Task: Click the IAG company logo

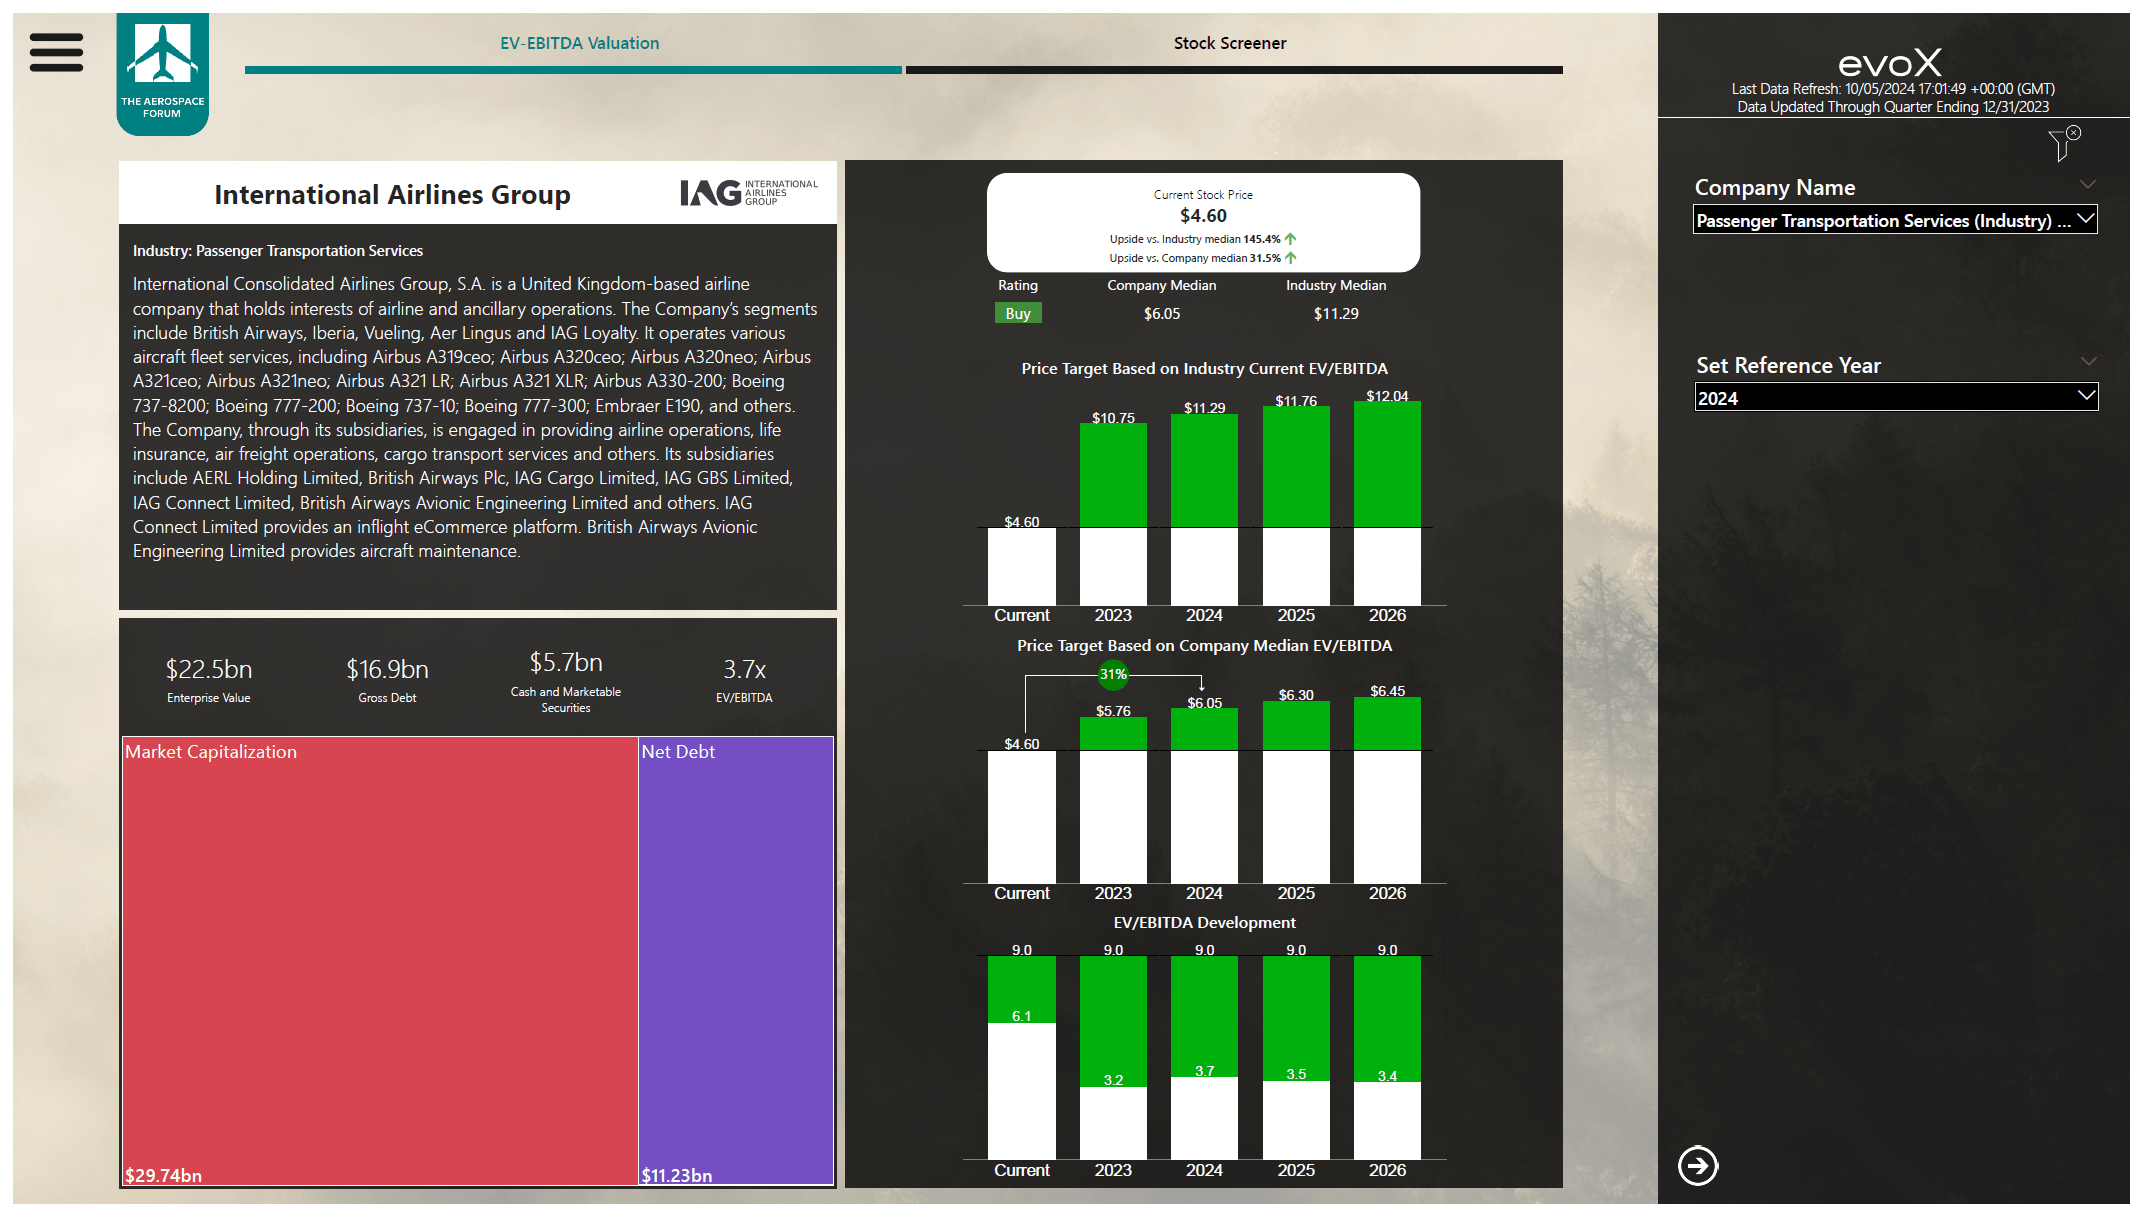Action: click(x=748, y=192)
